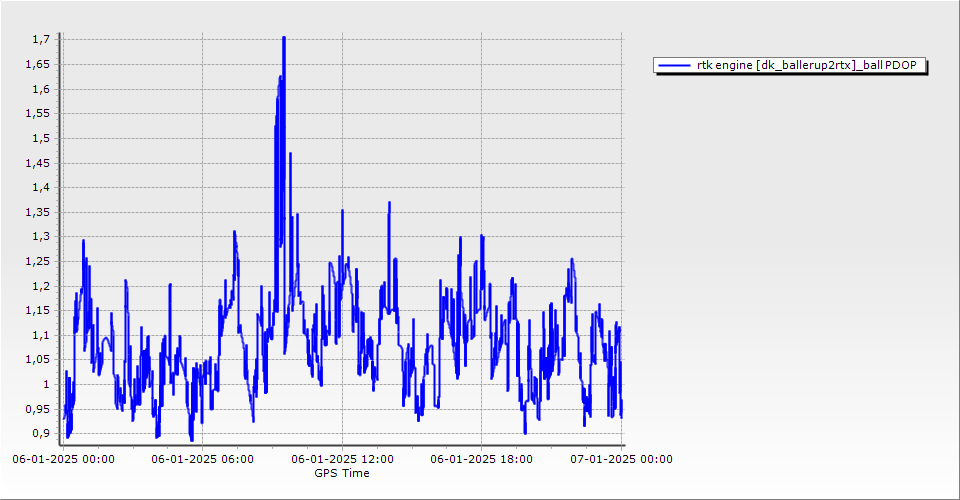
Task: Click the '06-01-2025 12:00' axis label
Action: 342,459
